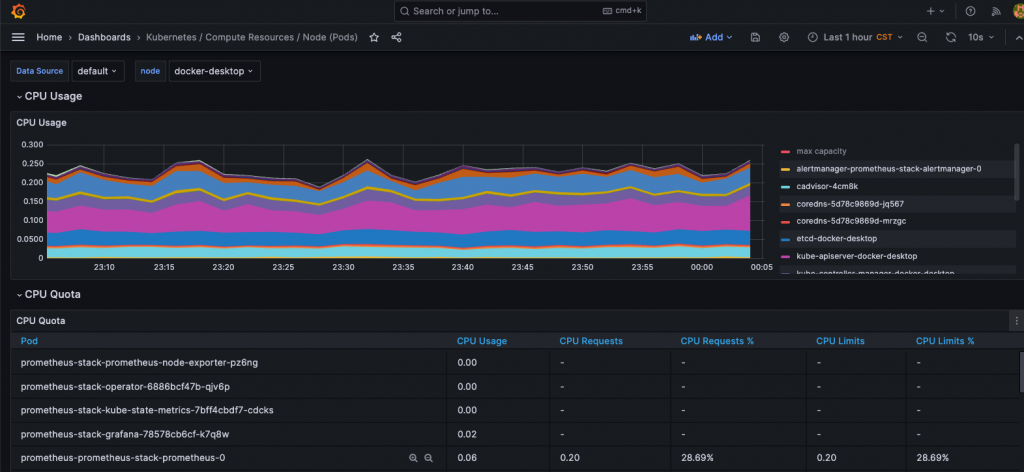Go to Dashboards breadcrumb
1024x472 pixels.
click(x=104, y=37)
